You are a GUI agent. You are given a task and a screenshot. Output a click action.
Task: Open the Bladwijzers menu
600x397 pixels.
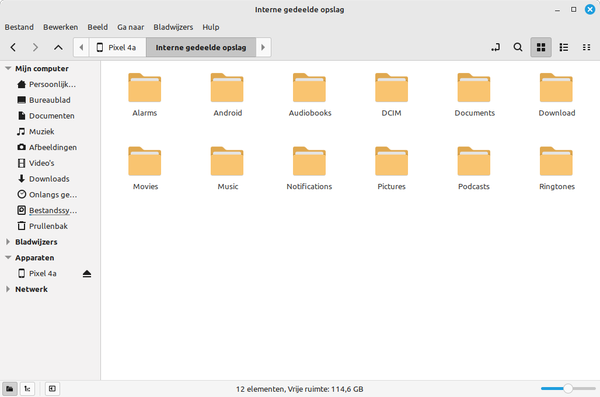click(173, 27)
